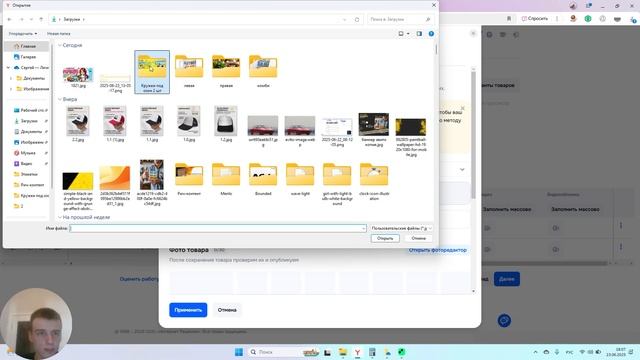640x360 pixels.
Task: Expand the Документы tree node under OneDrive
Action: click(x=11, y=78)
